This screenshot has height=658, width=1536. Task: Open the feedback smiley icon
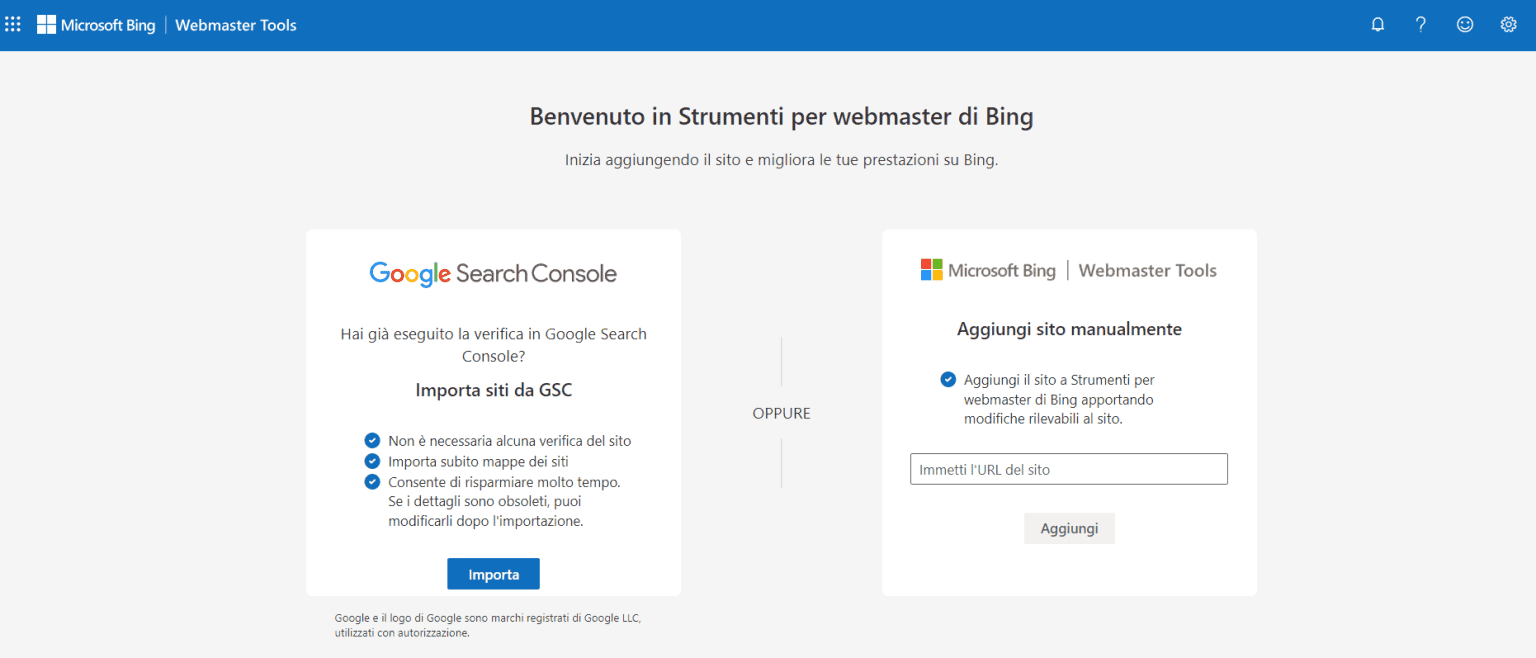[1464, 24]
